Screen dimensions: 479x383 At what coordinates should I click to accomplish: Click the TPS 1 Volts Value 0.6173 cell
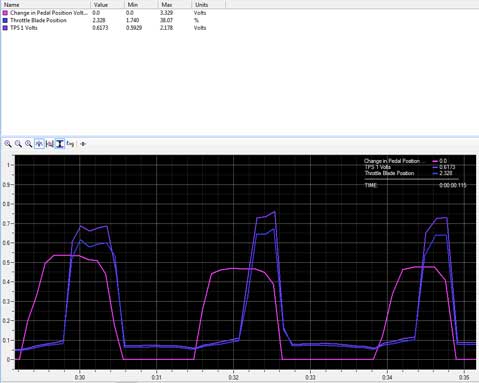pyautogui.click(x=100, y=28)
